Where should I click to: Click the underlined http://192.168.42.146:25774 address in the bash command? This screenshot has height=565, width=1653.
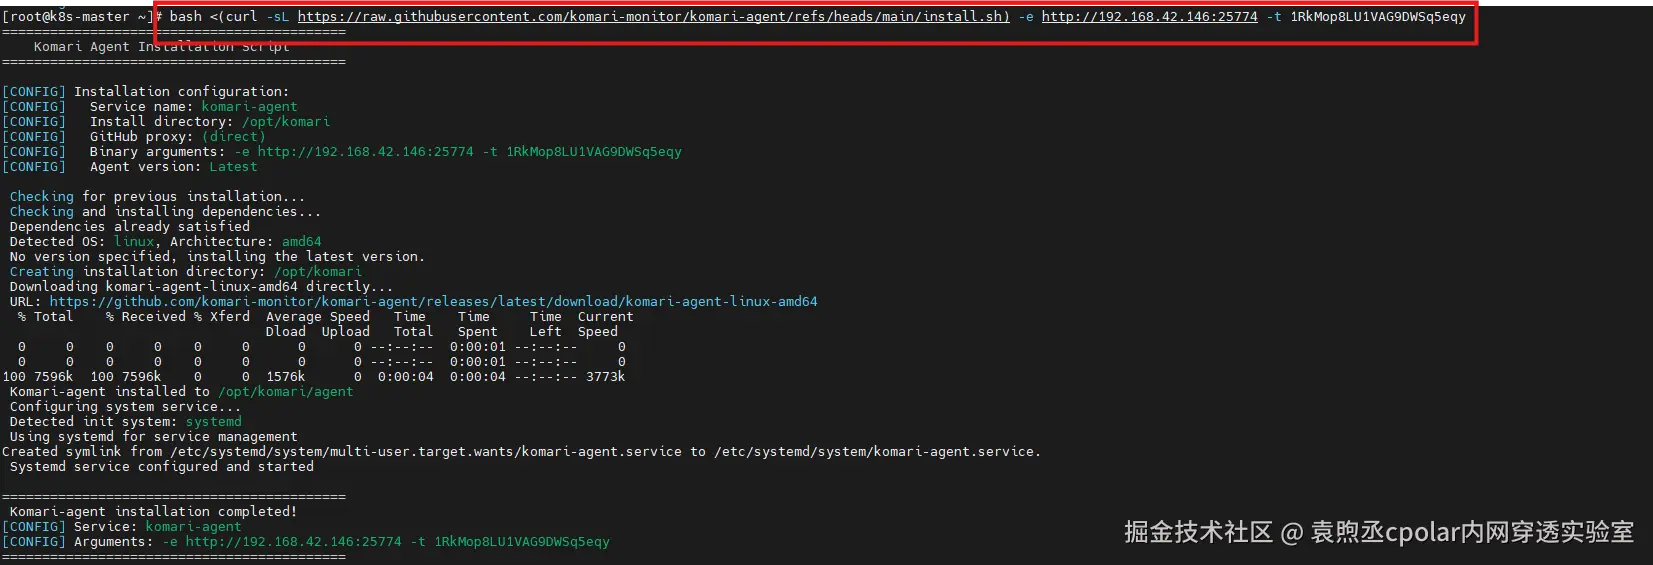coord(1149,17)
